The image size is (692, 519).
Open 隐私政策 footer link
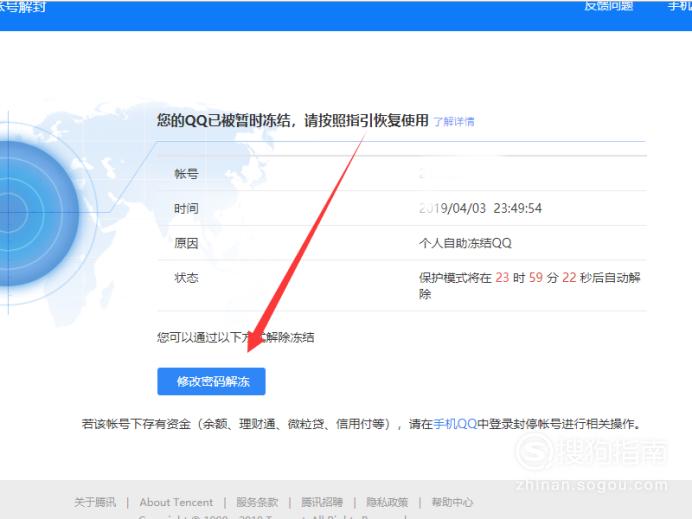pyautogui.click(x=387, y=502)
